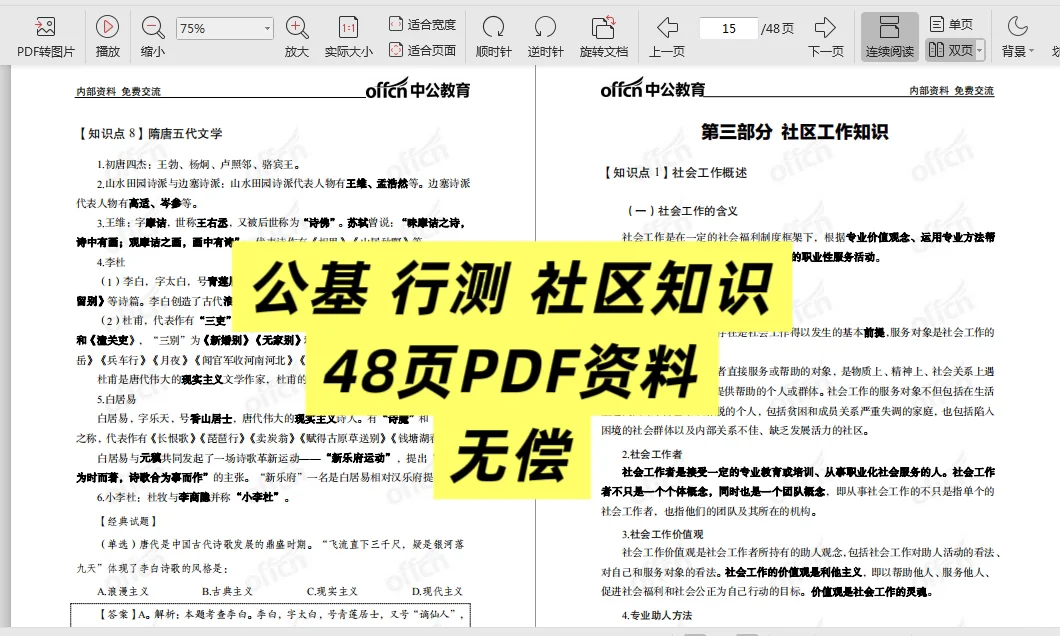Screen dimensions: 1060x636
Task: Click the /48页 page count label
Action: [x=777, y=28]
